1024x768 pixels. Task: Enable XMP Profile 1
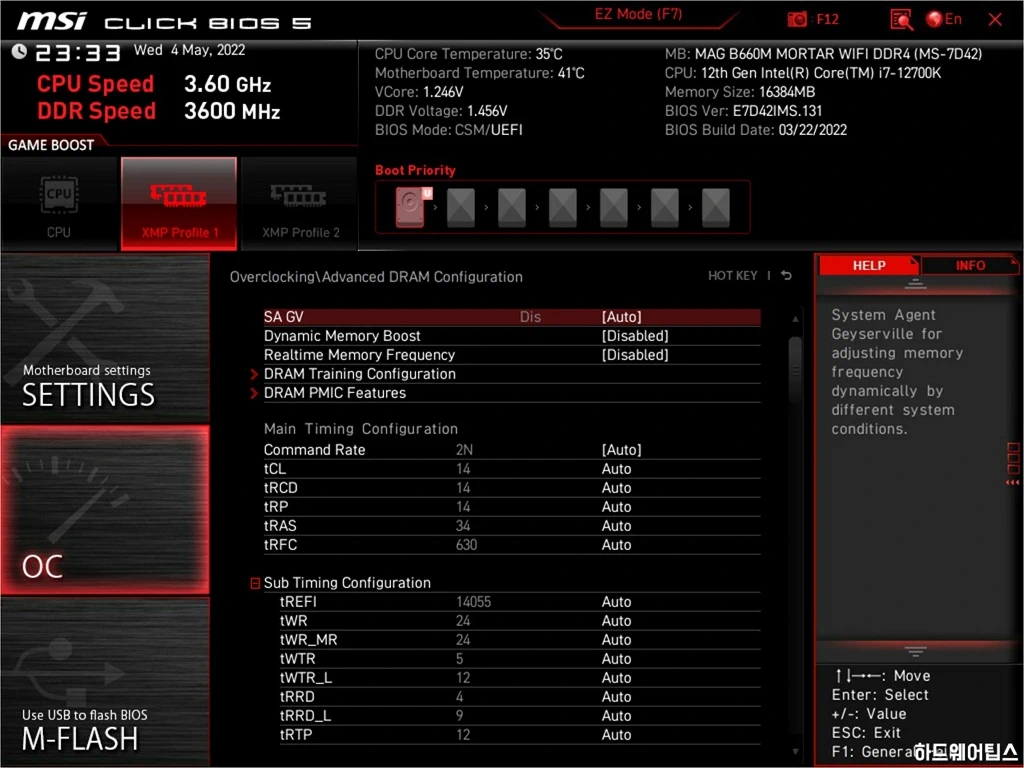179,203
